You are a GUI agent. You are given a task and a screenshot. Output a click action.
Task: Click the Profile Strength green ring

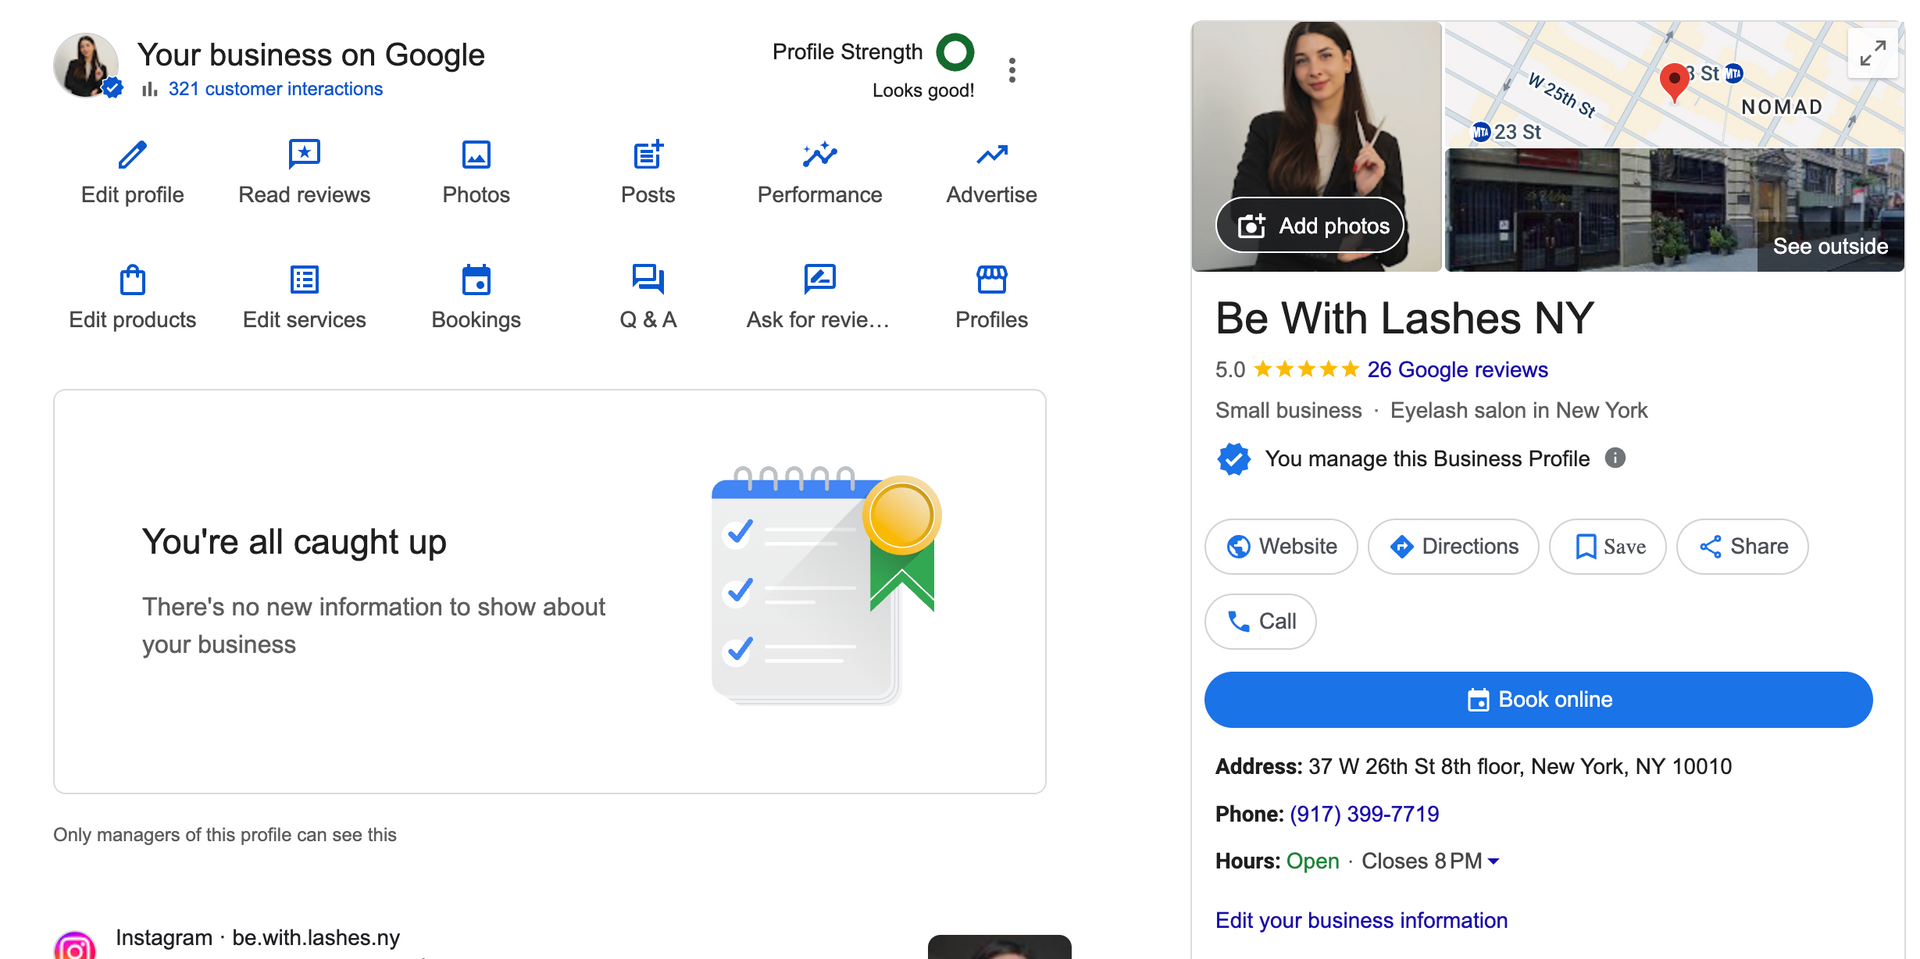955,52
